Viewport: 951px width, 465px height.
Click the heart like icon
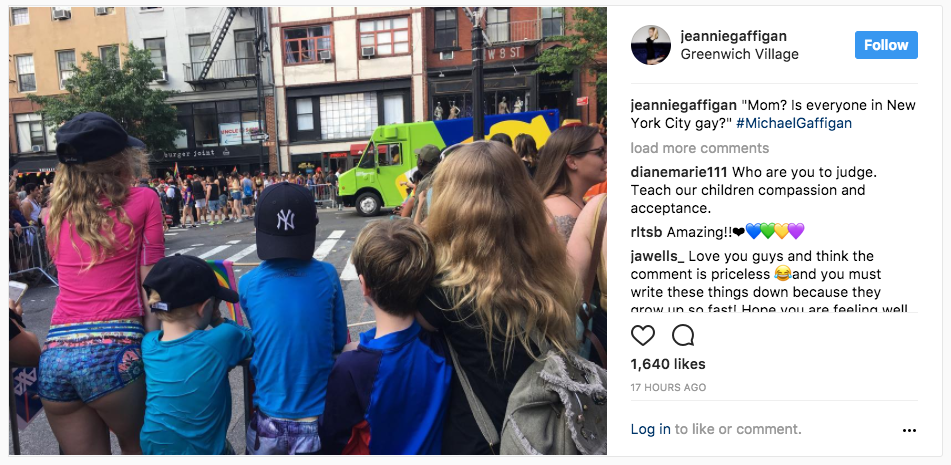[x=642, y=335]
